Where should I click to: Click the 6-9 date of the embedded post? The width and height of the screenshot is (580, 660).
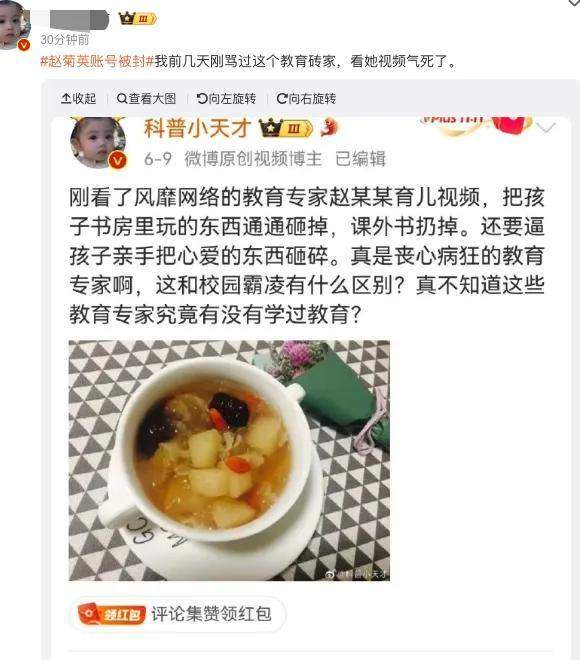pos(158,159)
